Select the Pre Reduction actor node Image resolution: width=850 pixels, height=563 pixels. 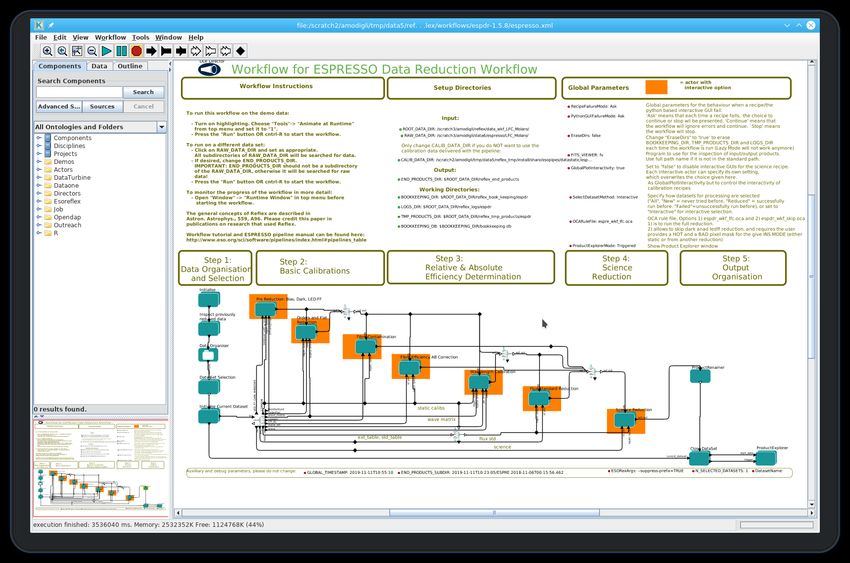(266, 309)
